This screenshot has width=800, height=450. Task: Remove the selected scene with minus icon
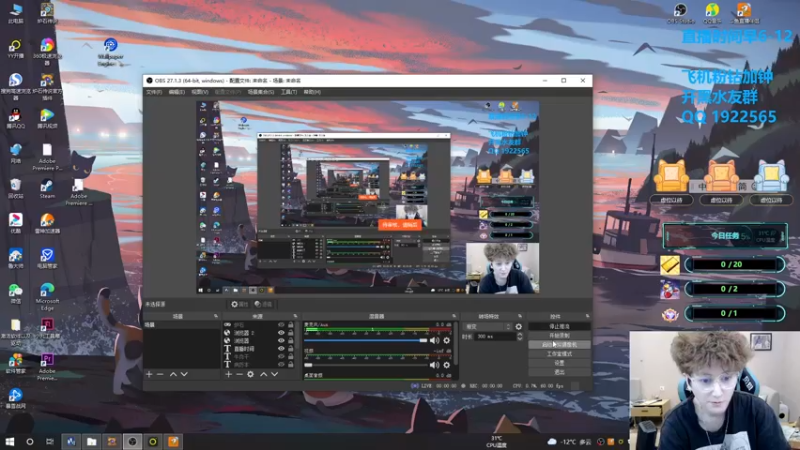pyautogui.click(x=160, y=374)
